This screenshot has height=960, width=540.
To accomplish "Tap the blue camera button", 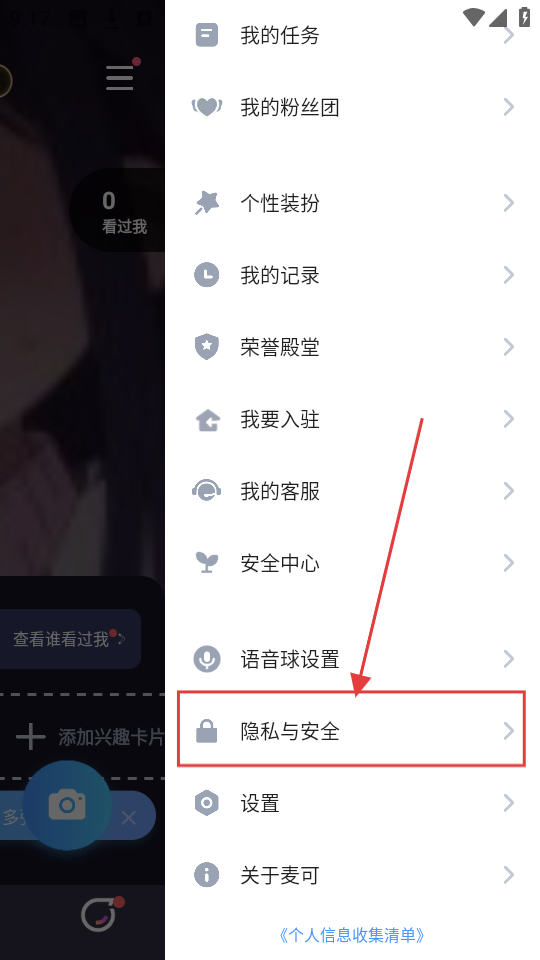I will pos(67,805).
